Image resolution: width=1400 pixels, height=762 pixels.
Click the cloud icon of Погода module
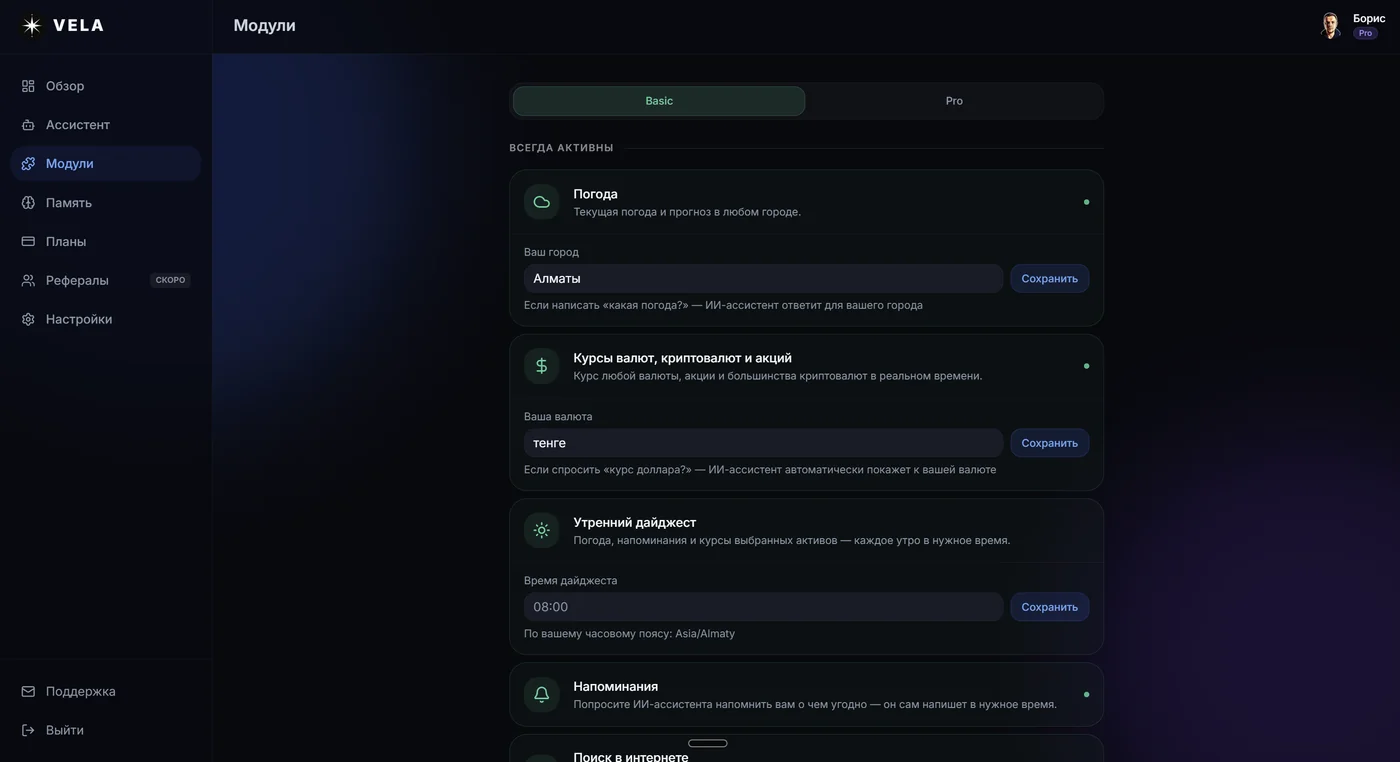coord(542,202)
